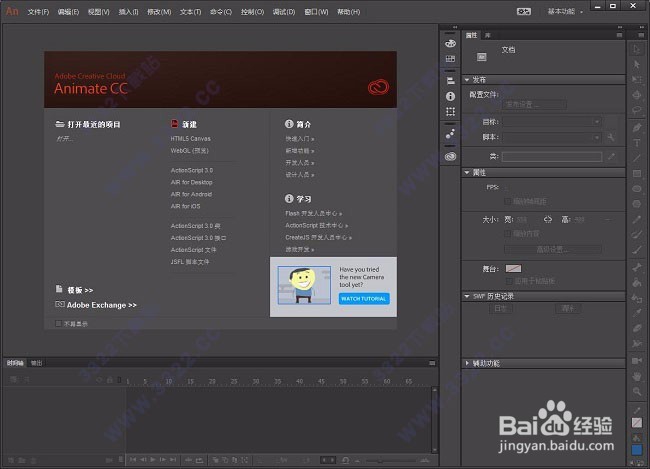Screen dimensions: 650x469
Task: Select the Pen tool
Action: click(x=637, y=128)
